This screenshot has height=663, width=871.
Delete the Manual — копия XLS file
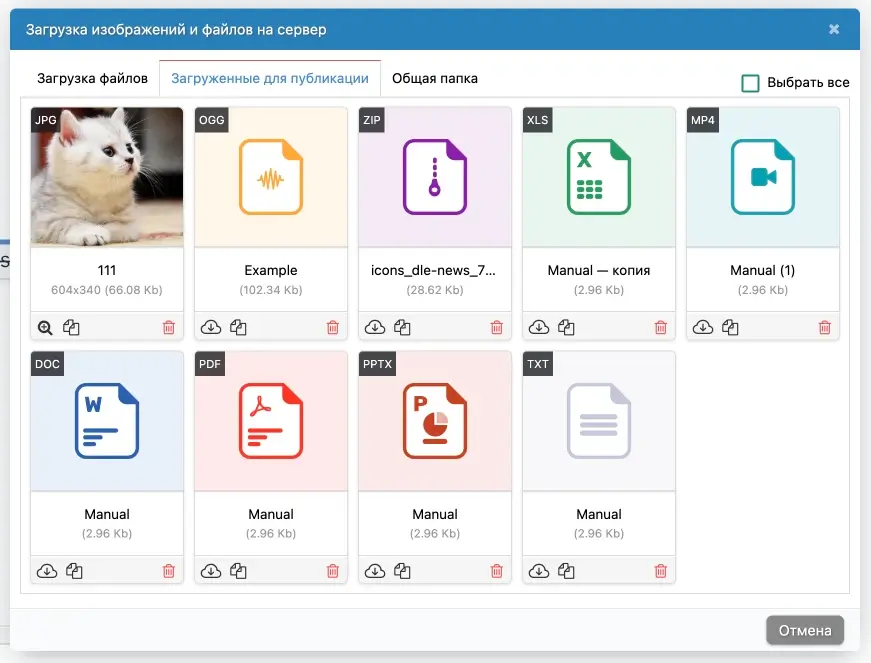[x=660, y=327]
